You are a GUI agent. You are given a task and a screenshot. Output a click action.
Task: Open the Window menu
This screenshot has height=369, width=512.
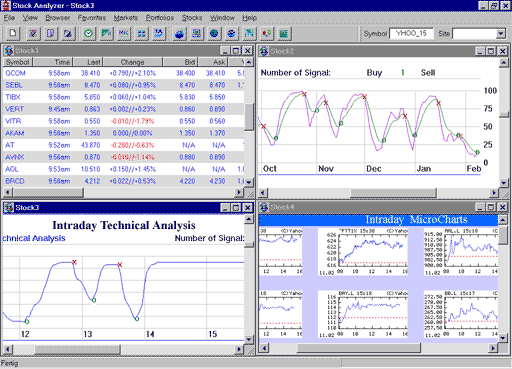222,18
